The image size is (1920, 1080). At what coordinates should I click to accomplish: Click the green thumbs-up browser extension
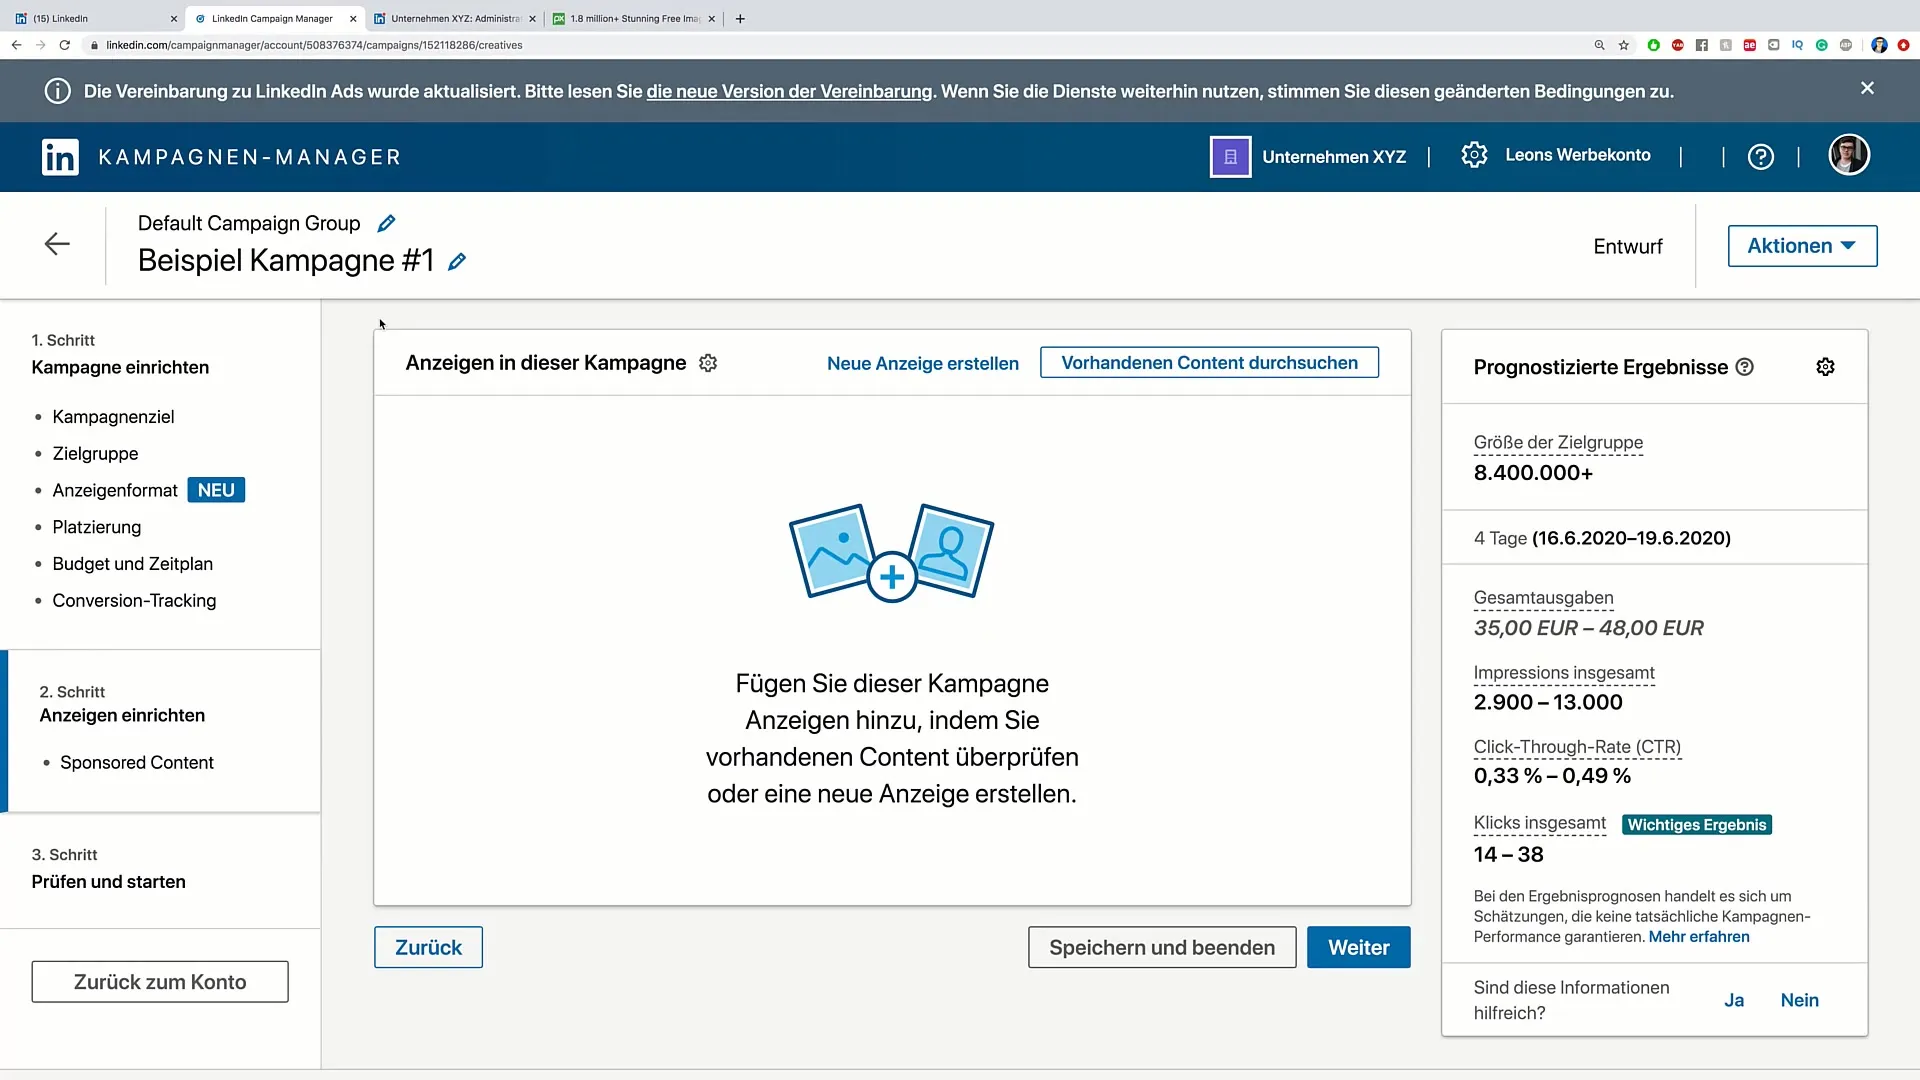pos(1653,45)
